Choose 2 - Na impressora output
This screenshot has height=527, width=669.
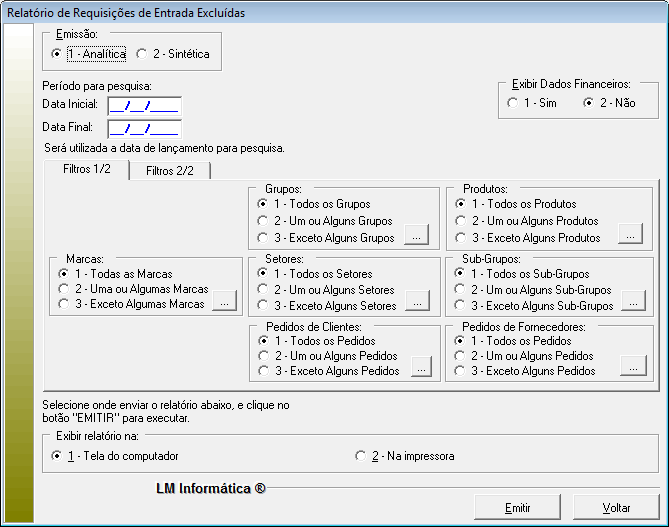[x=361, y=456]
